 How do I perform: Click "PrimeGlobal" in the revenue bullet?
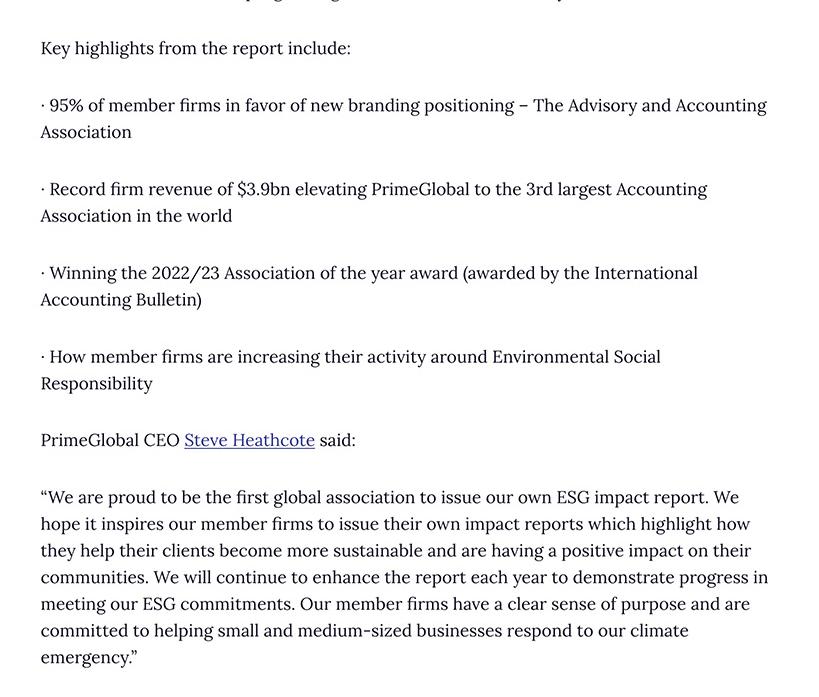tap(420, 190)
